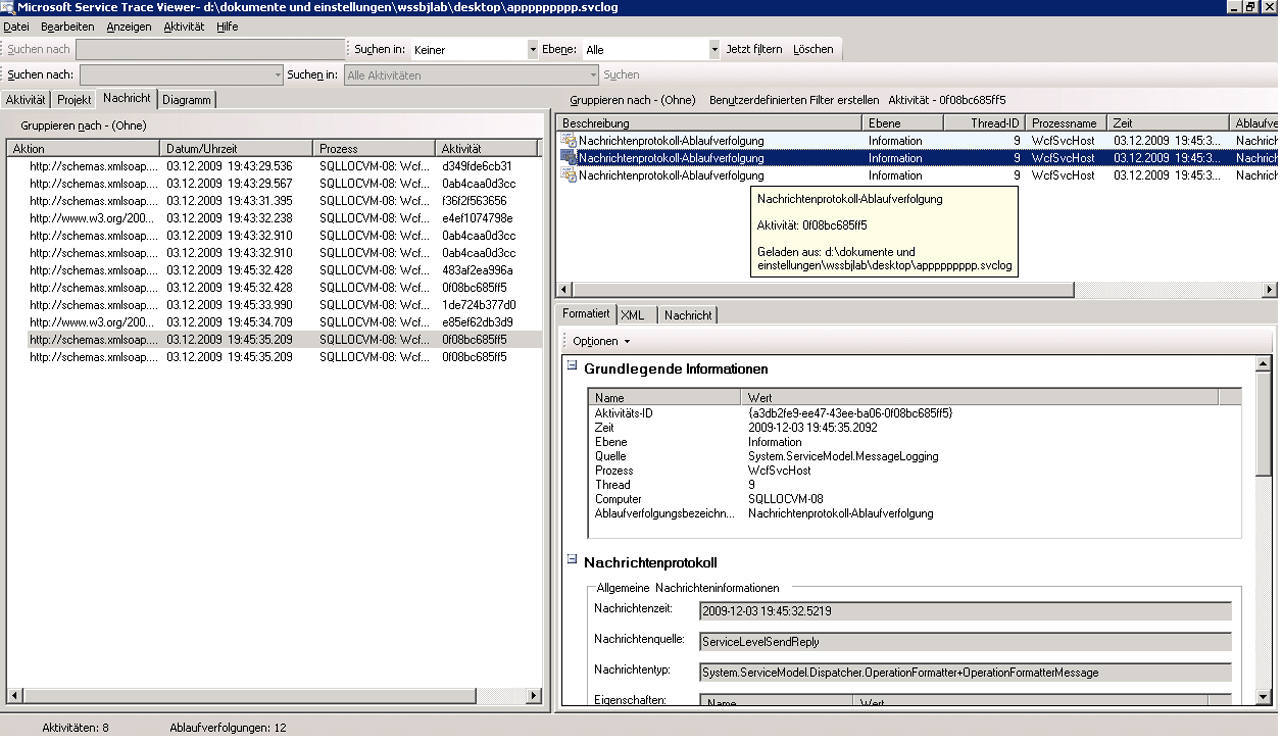Open the Ebene dropdown showing Alle
This screenshot has height=736, width=1282.
click(x=714, y=49)
